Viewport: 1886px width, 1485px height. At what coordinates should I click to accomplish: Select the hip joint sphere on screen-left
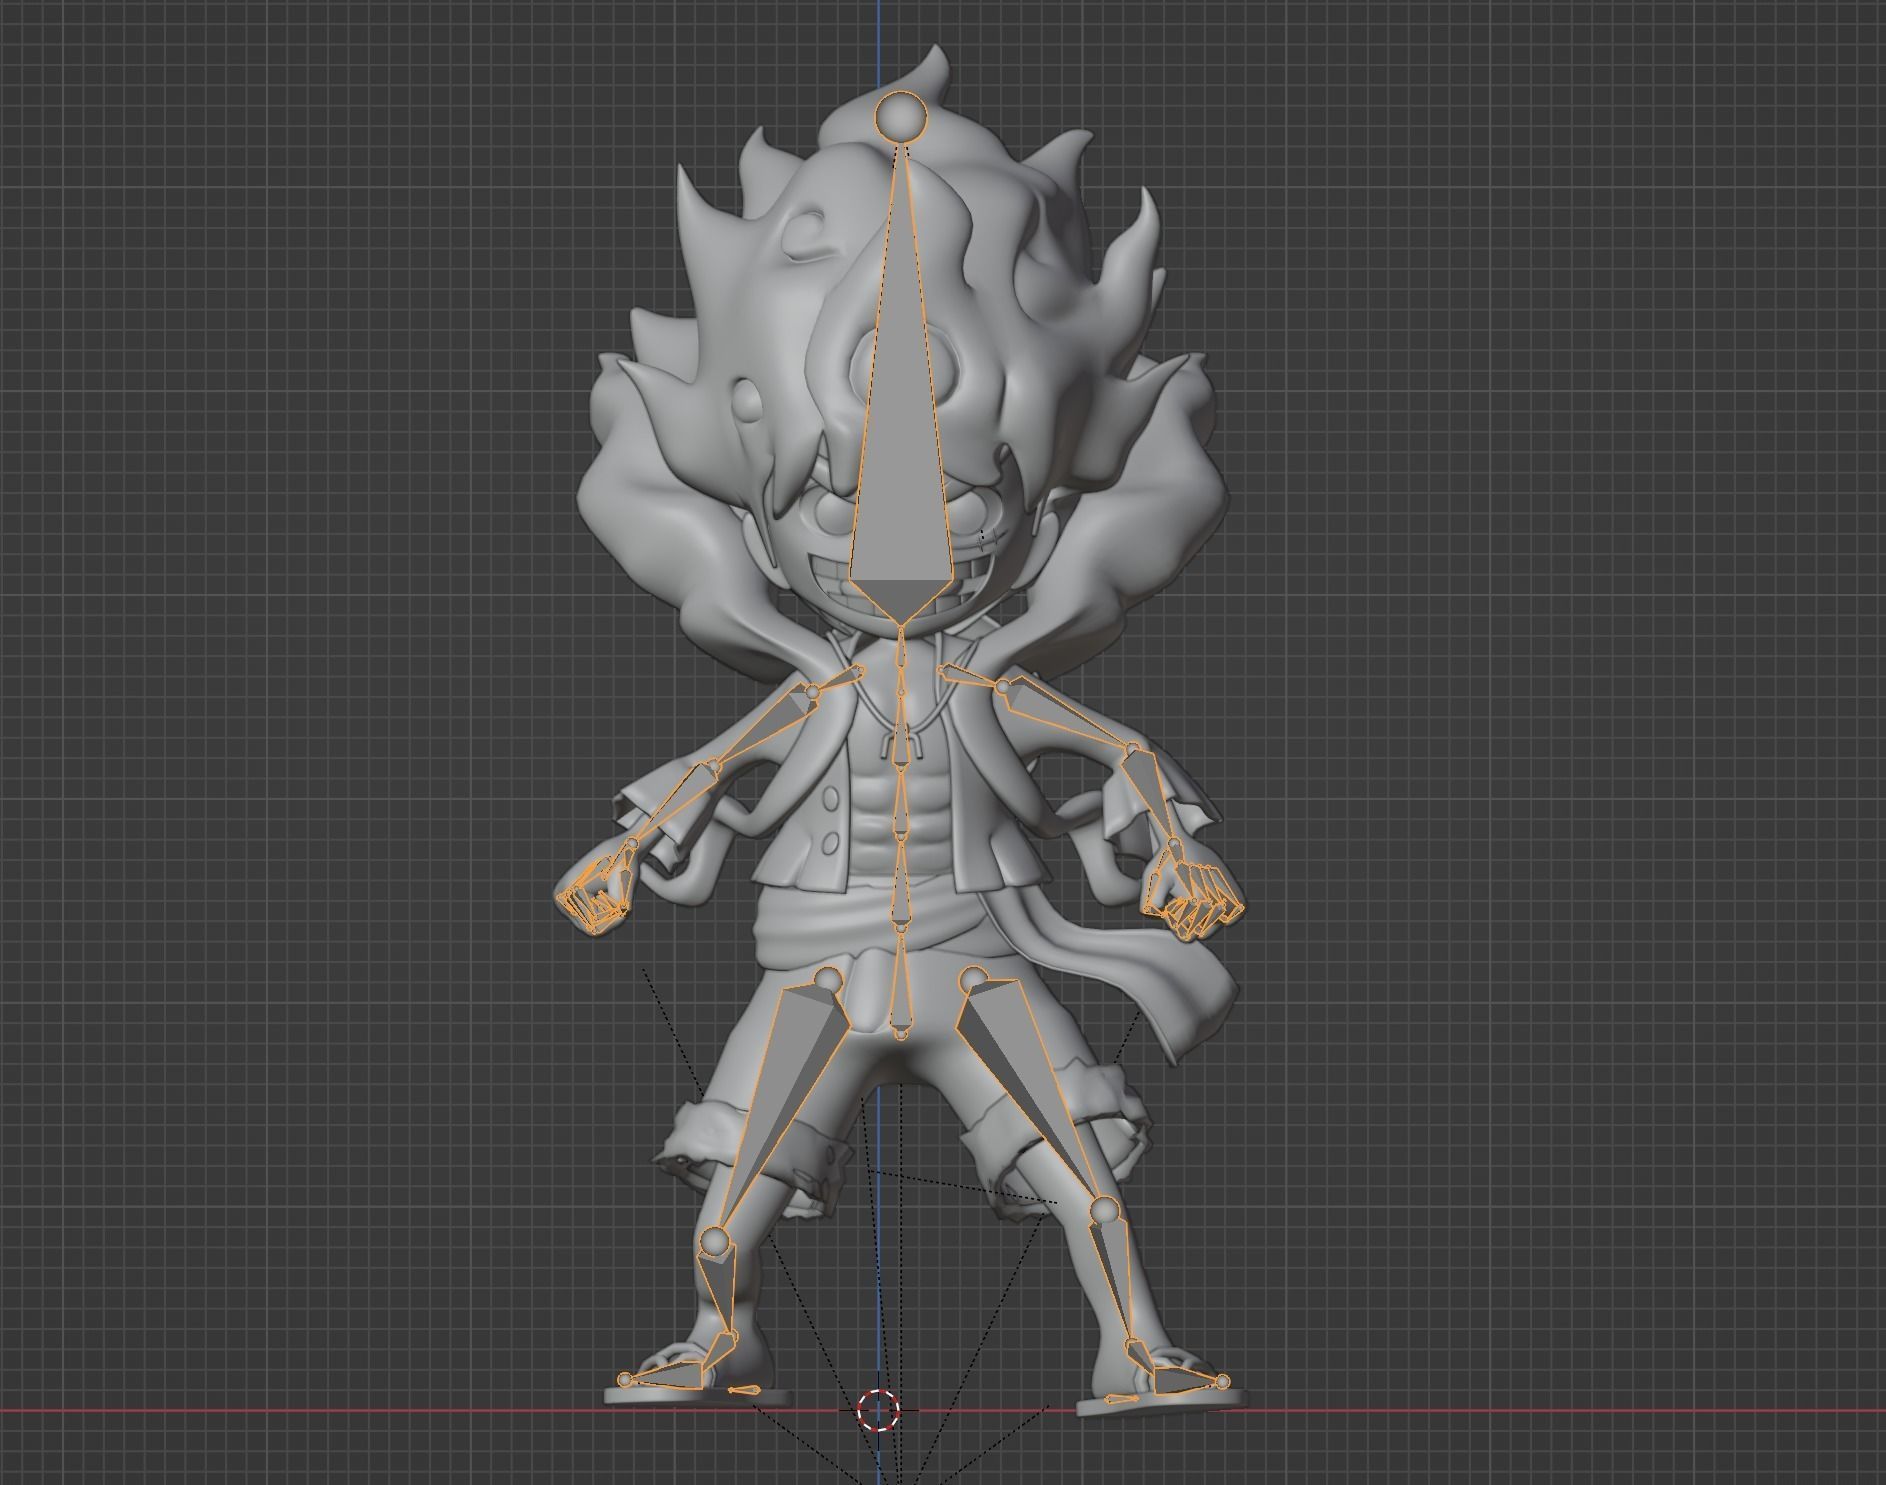[828, 981]
